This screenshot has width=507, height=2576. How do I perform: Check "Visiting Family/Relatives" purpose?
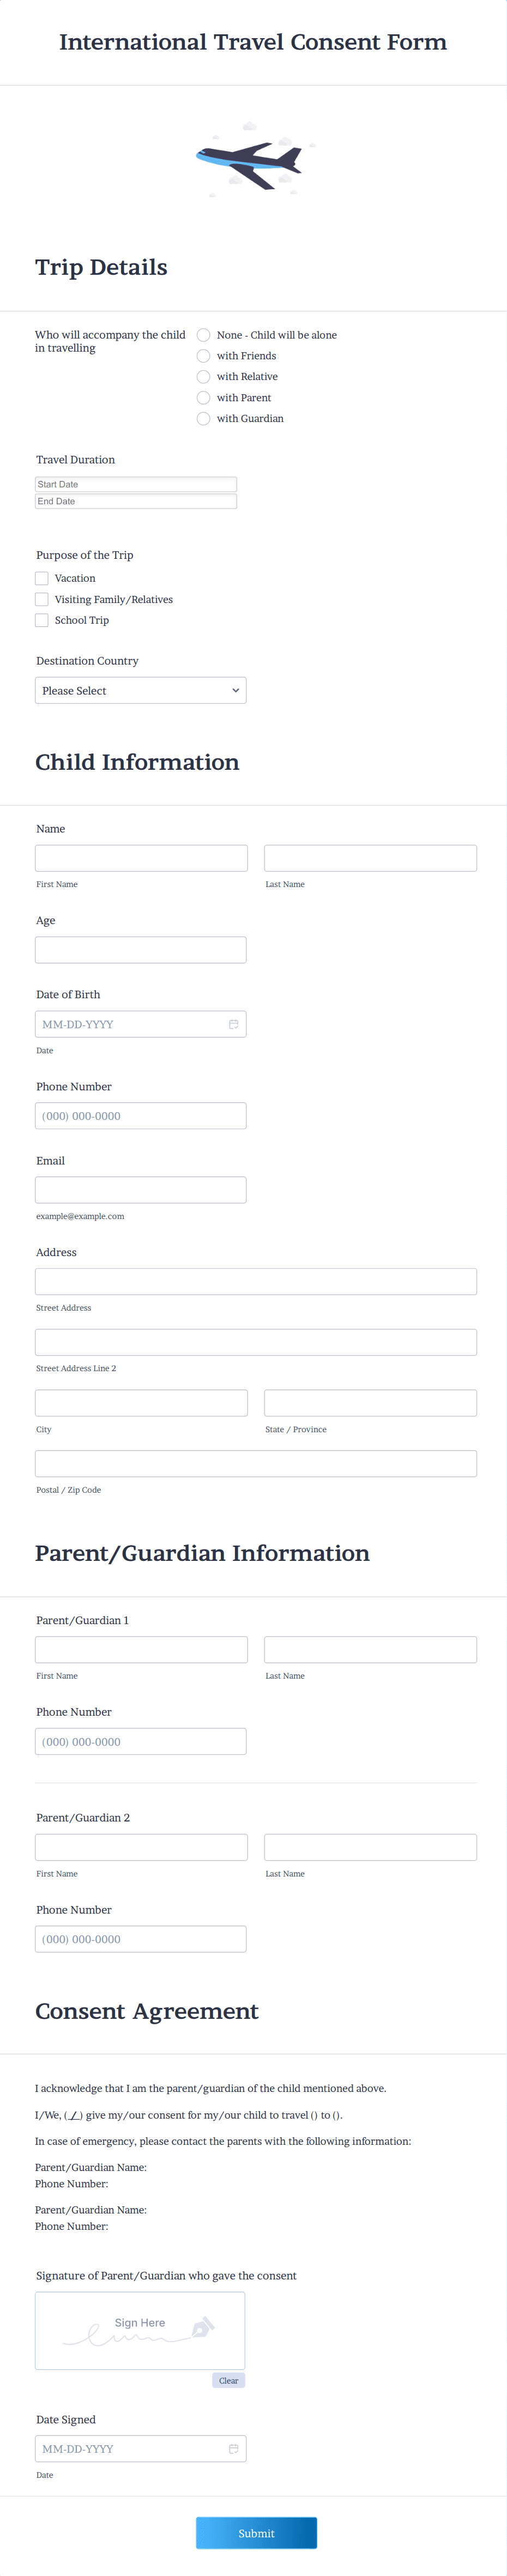[x=41, y=599]
